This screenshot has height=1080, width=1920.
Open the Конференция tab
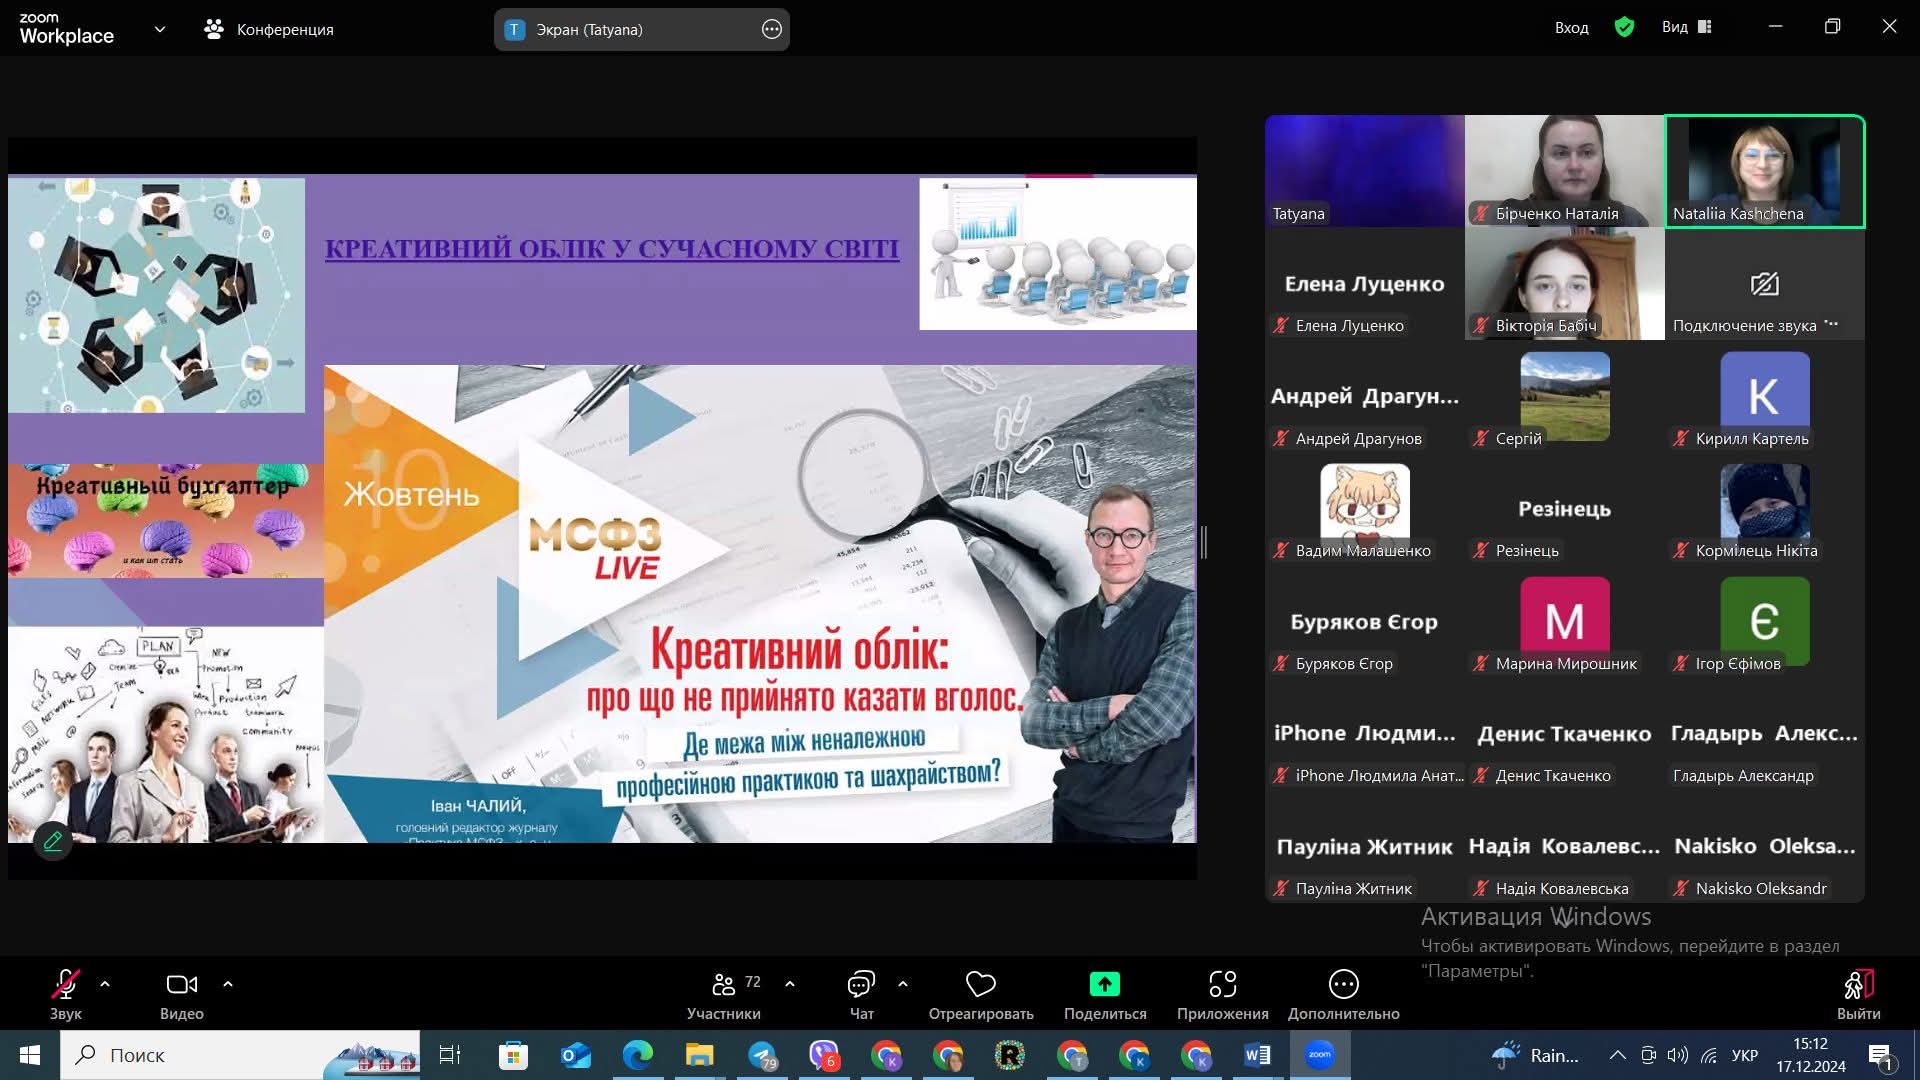[270, 30]
